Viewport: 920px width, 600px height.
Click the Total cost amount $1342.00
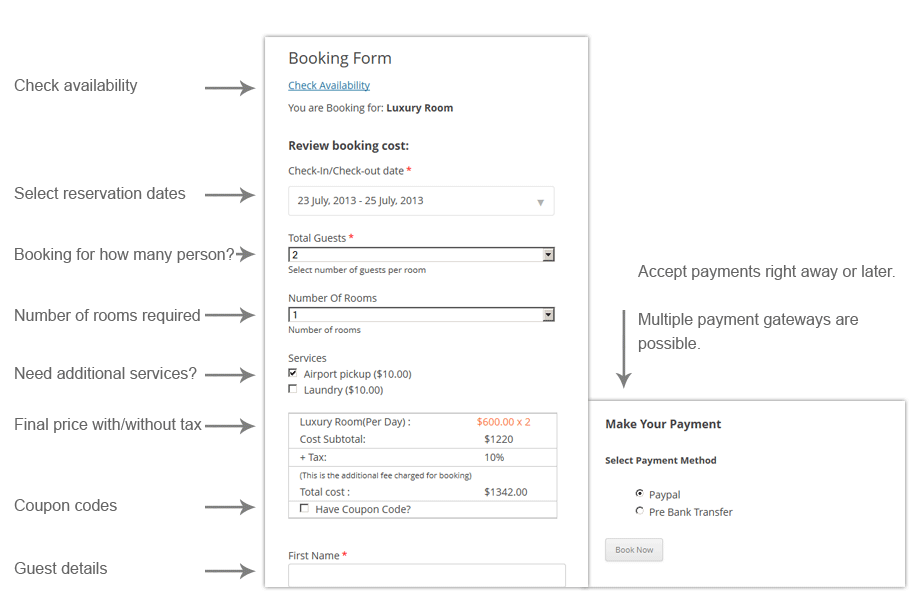tap(505, 492)
